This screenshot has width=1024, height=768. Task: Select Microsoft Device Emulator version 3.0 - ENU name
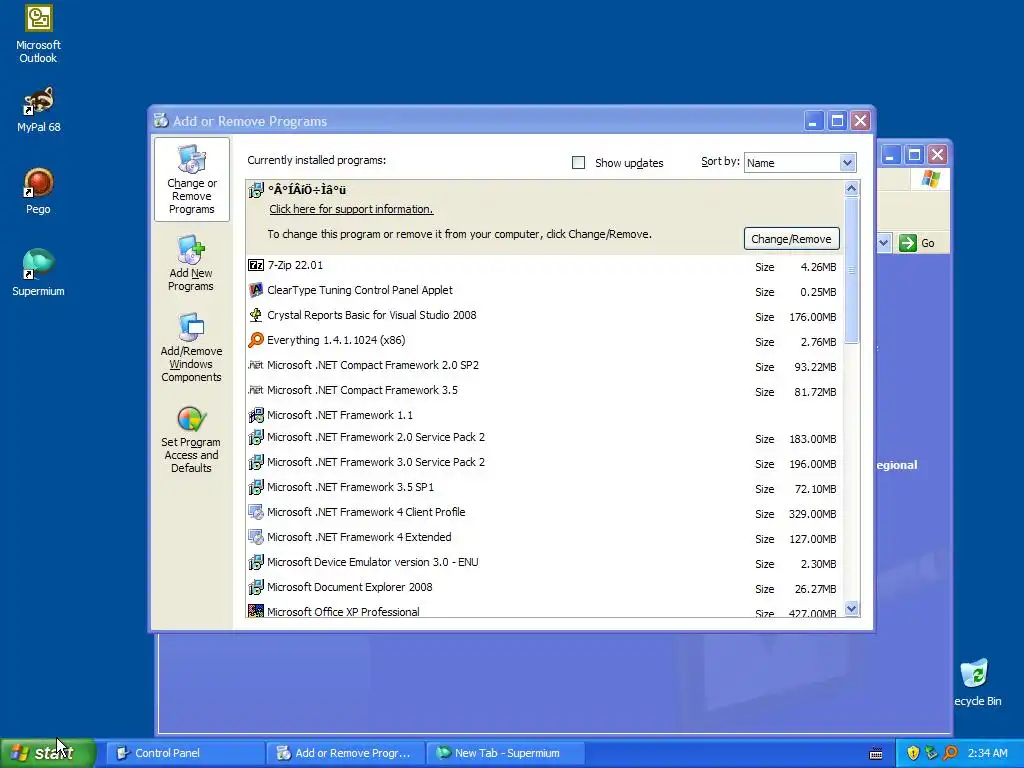(373, 562)
